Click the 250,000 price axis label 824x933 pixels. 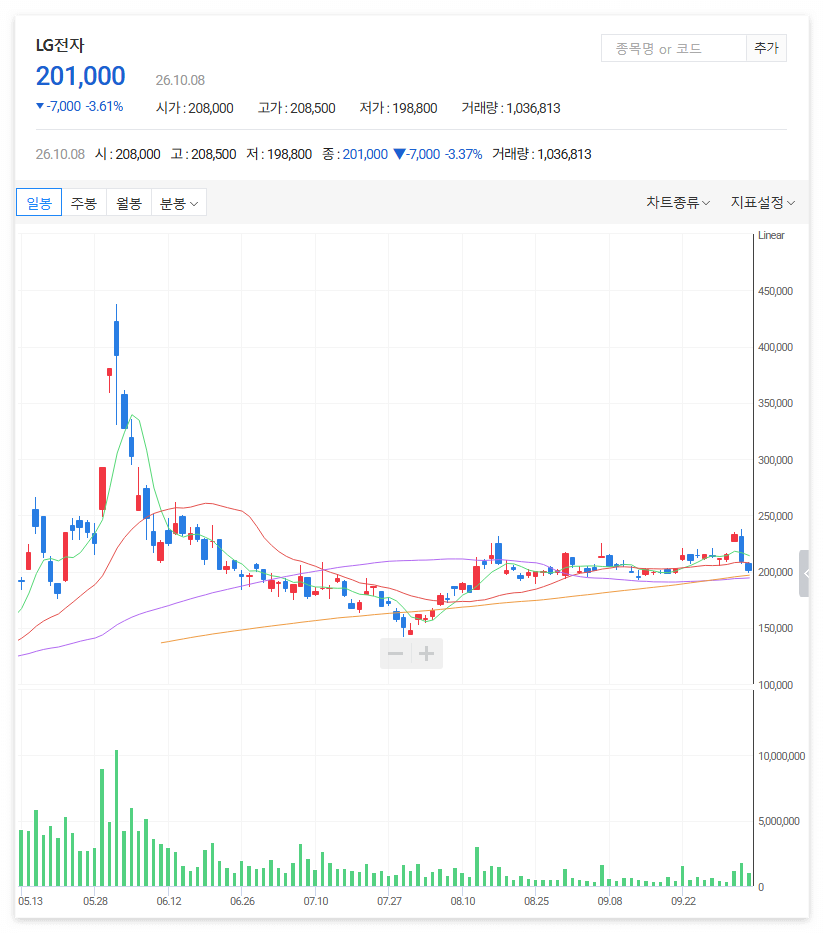775,516
